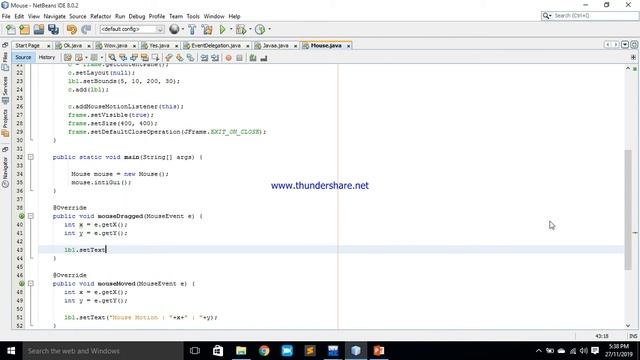Click the Last Edit icon in editor toolbar
This screenshot has width=640, height=360.
pyautogui.click(x=68, y=58)
